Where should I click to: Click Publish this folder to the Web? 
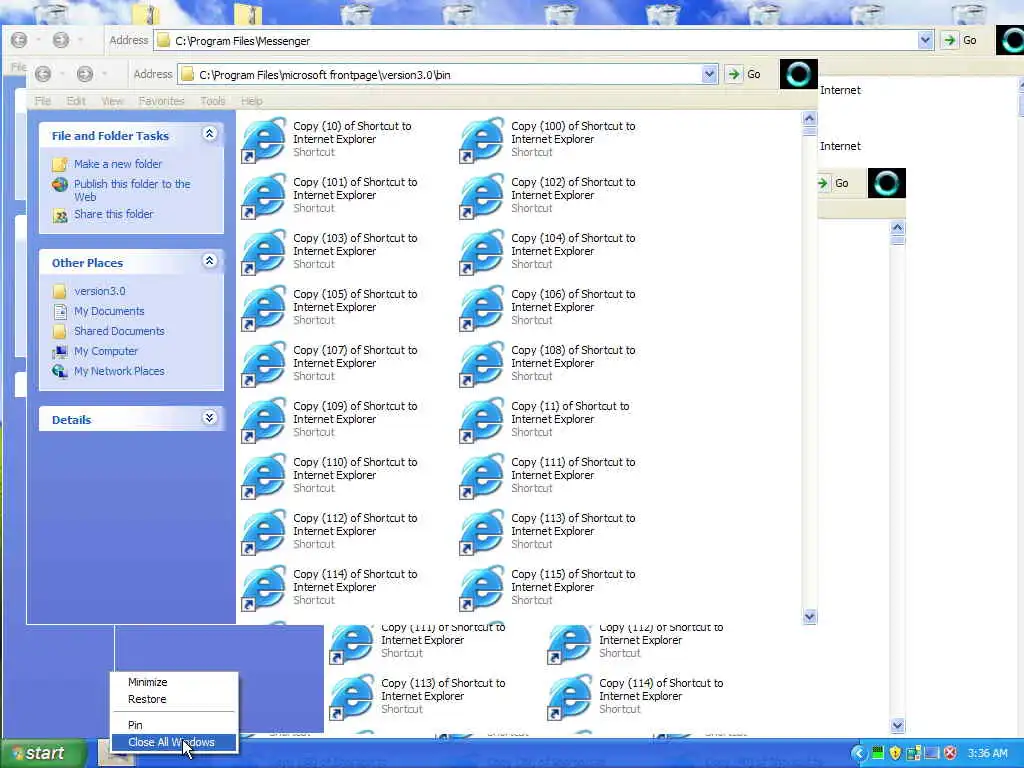click(x=132, y=190)
